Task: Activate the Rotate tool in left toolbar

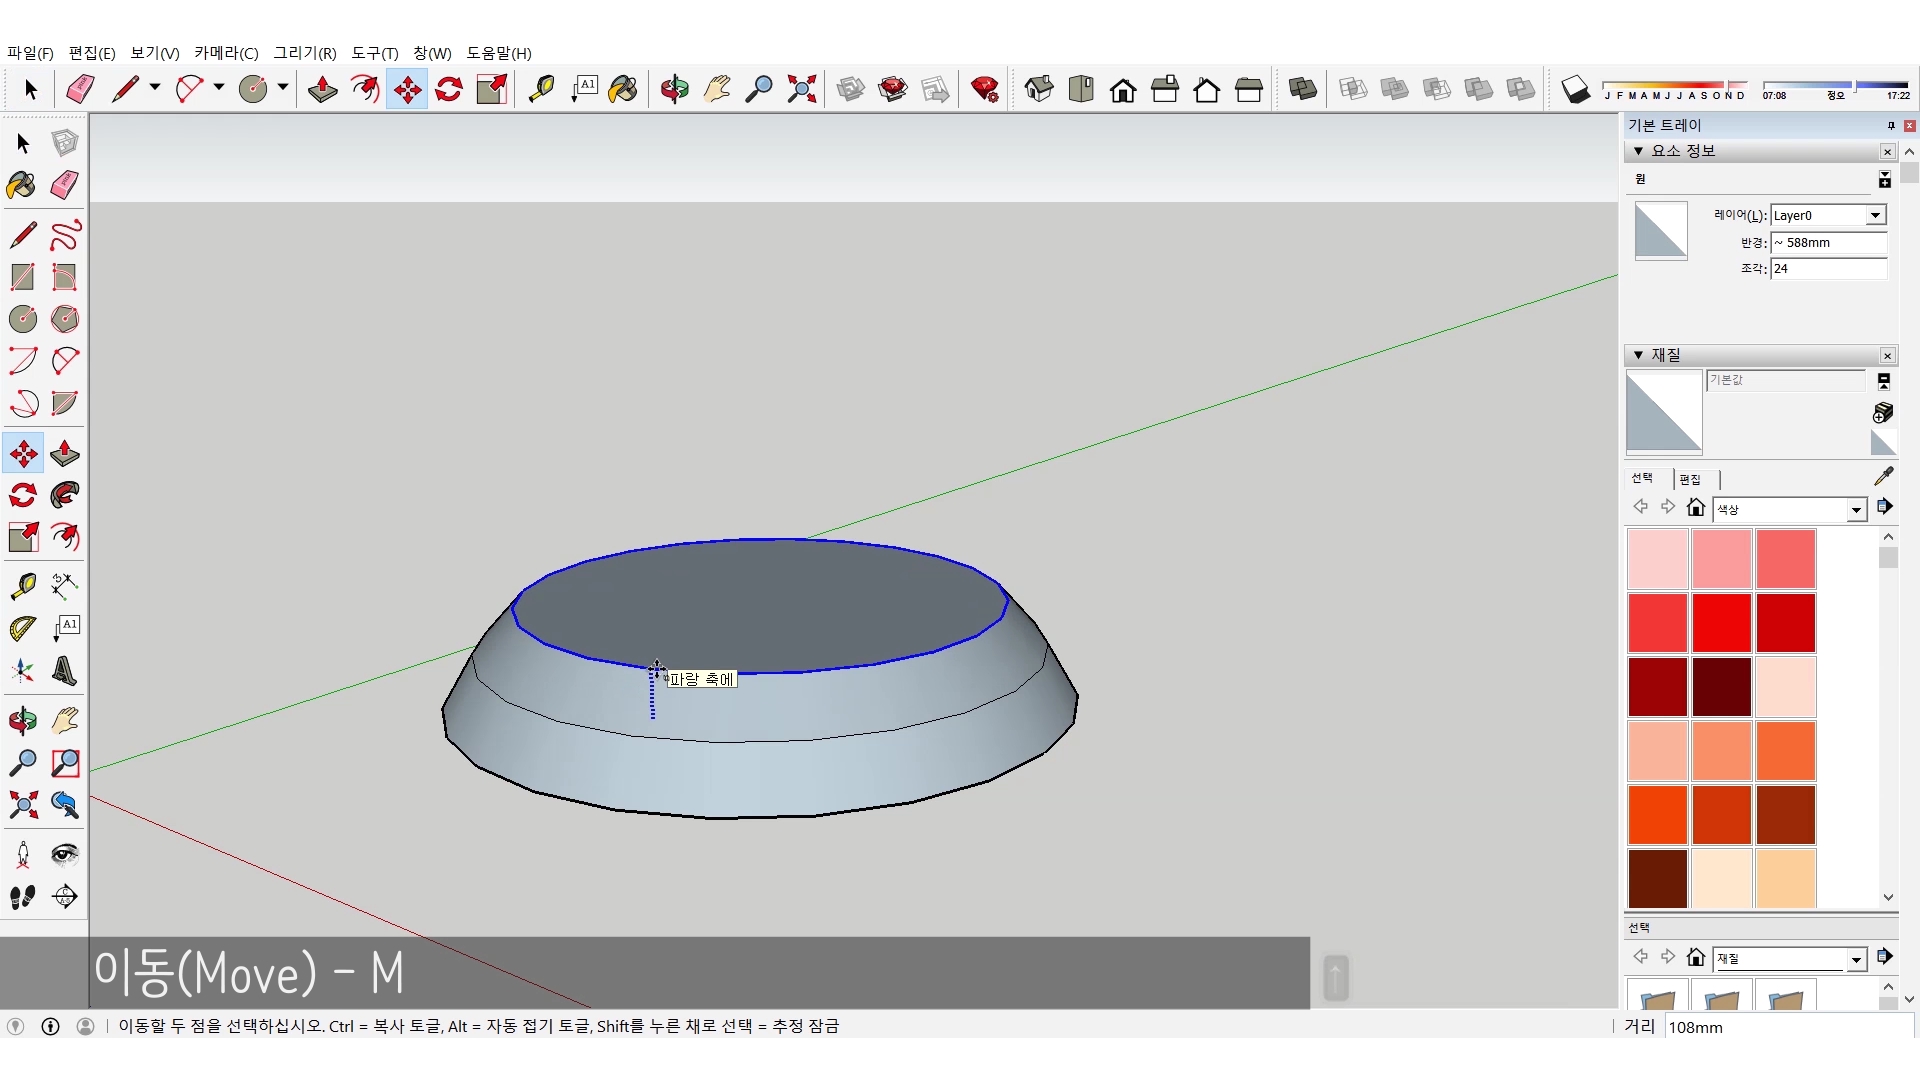Action: (x=23, y=496)
